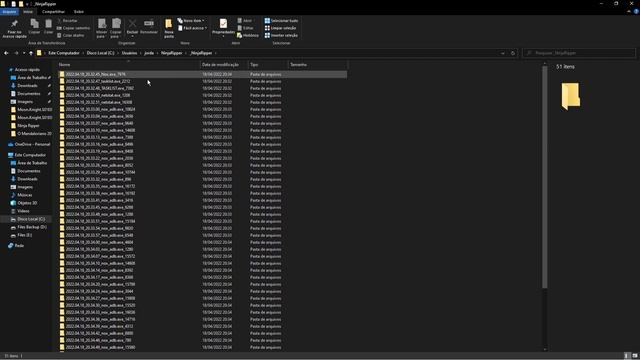Screen dimensions: 640x360
Task: Open Vídeos in the sidebar
Action: click(23, 211)
